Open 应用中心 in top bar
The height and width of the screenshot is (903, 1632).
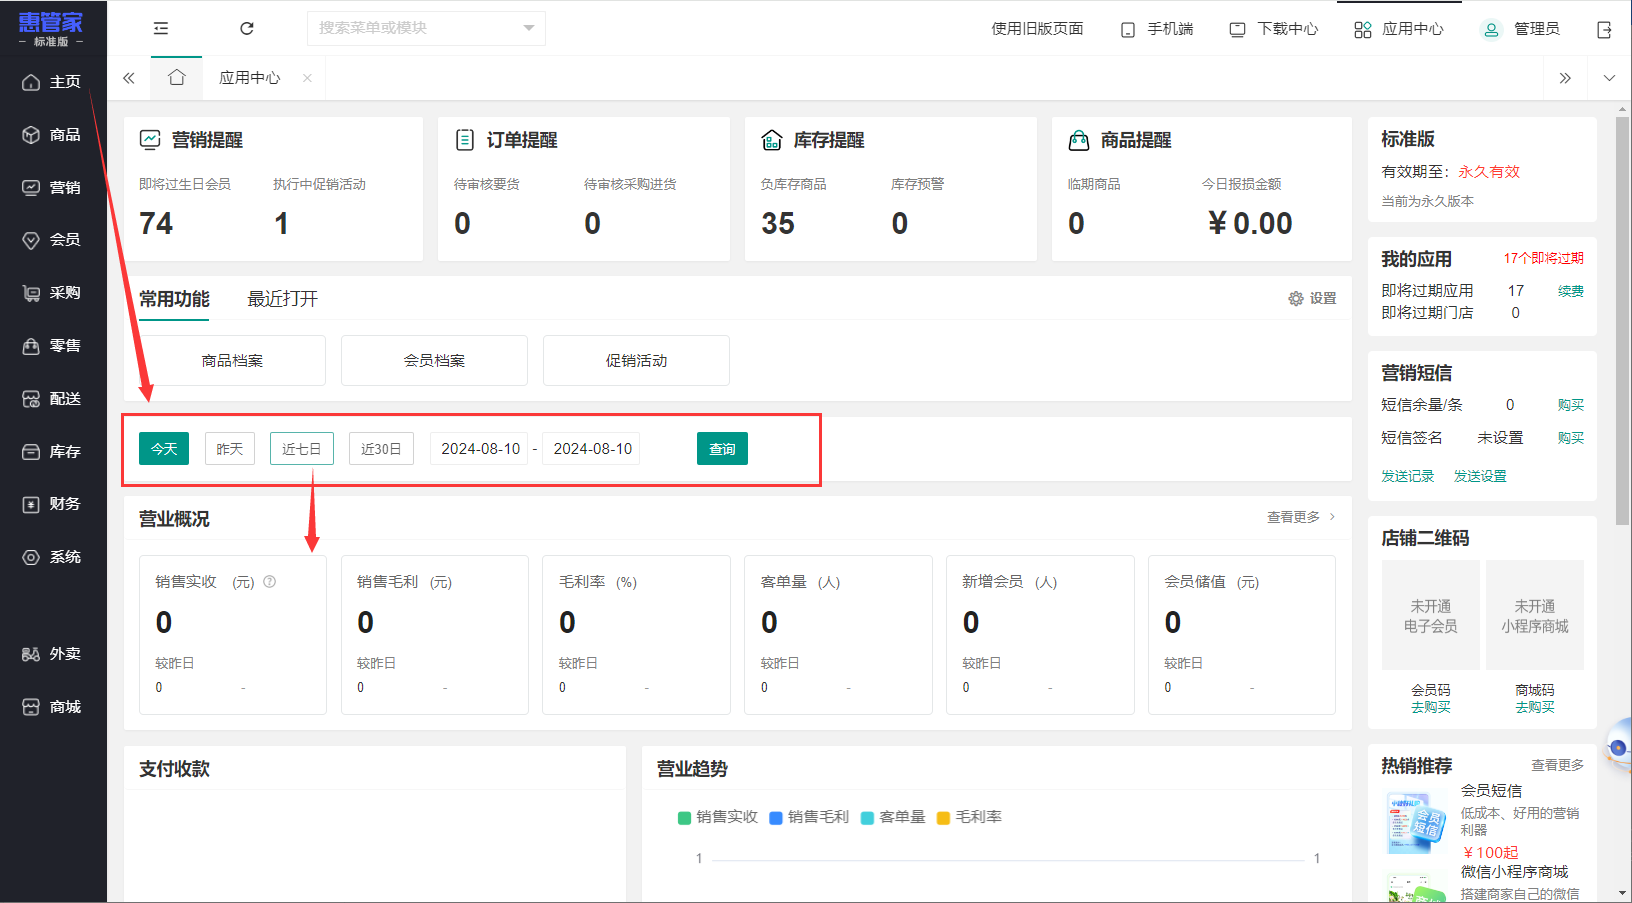coord(1399,29)
